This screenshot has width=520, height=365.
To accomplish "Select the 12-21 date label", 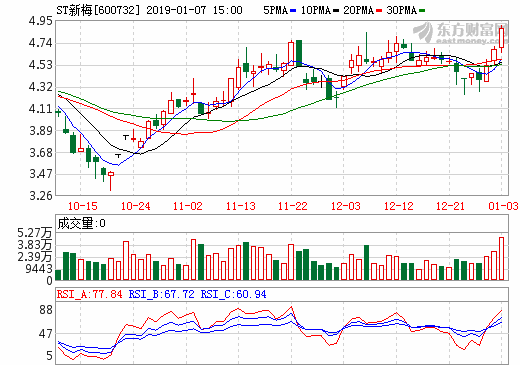I will [x=450, y=206].
